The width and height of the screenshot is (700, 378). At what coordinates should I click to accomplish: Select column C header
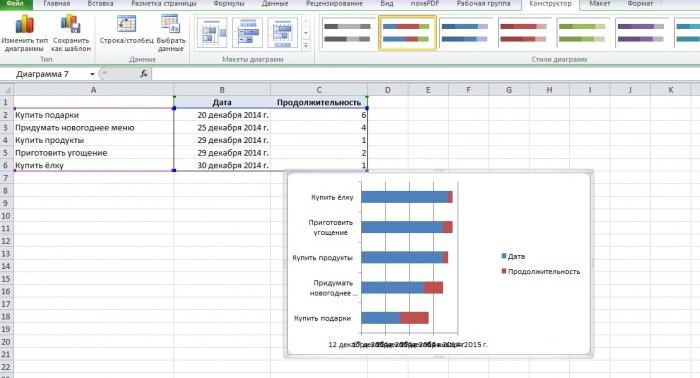pyautogui.click(x=319, y=90)
